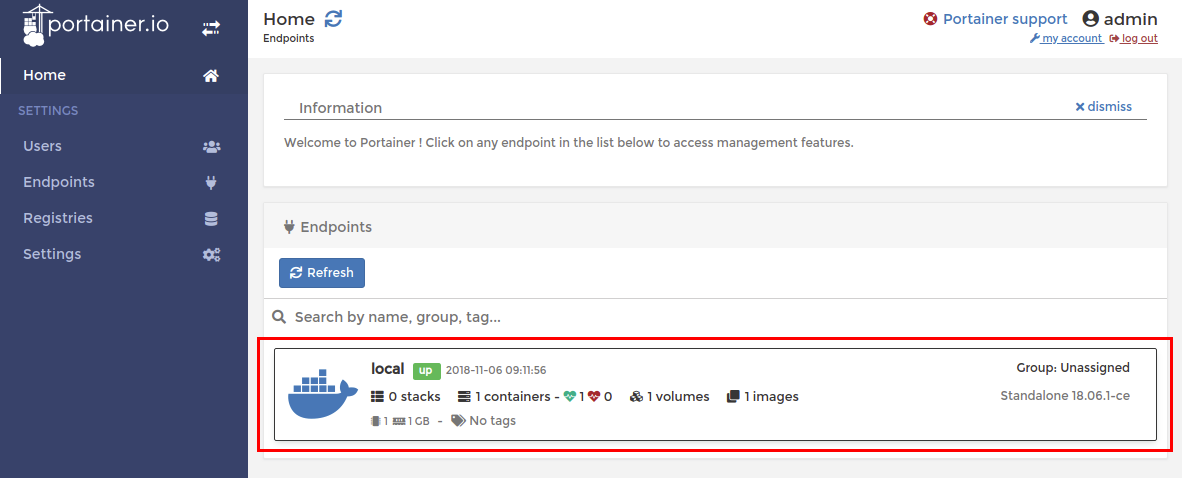The width and height of the screenshot is (1182, 478).
Task: Open the Users settings page
Action: point(43,146)
